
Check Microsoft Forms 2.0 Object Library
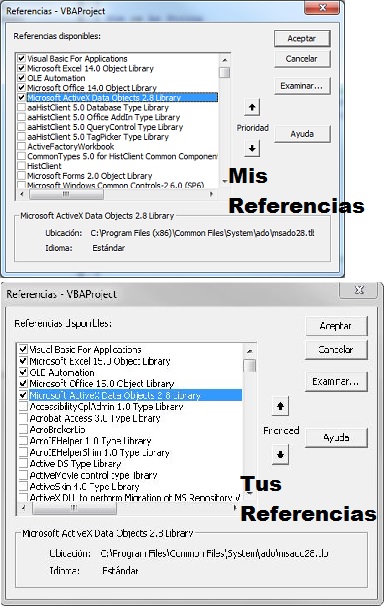tap(22, 176)
